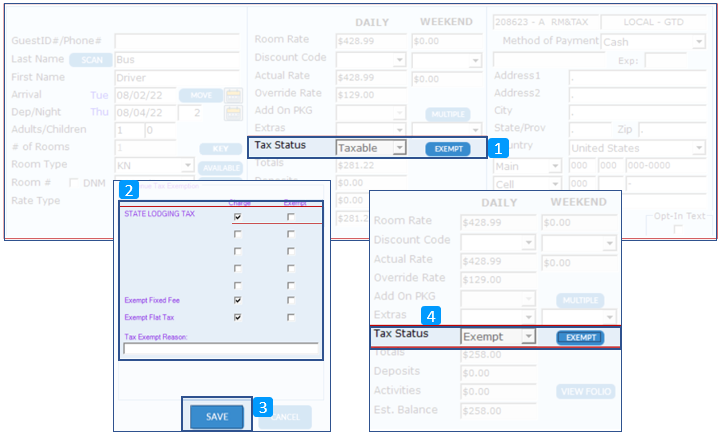
Task: Click the Tax Exempt Reason text field
Action: [x=221, y=350]
